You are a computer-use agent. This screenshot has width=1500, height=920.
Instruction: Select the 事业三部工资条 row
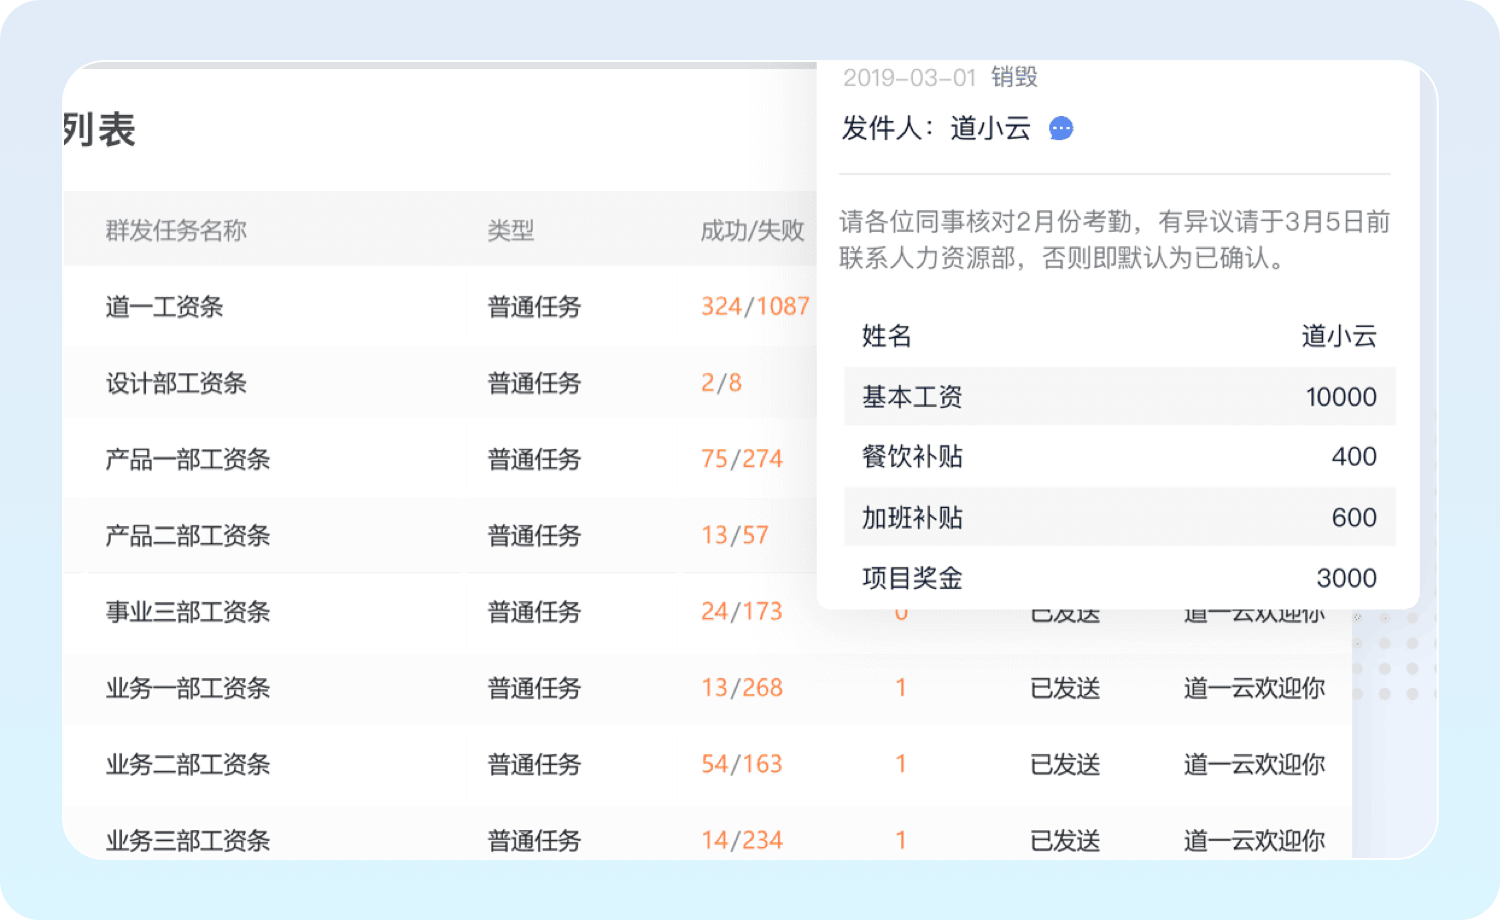pyautogui.click(x=188, y=611)
